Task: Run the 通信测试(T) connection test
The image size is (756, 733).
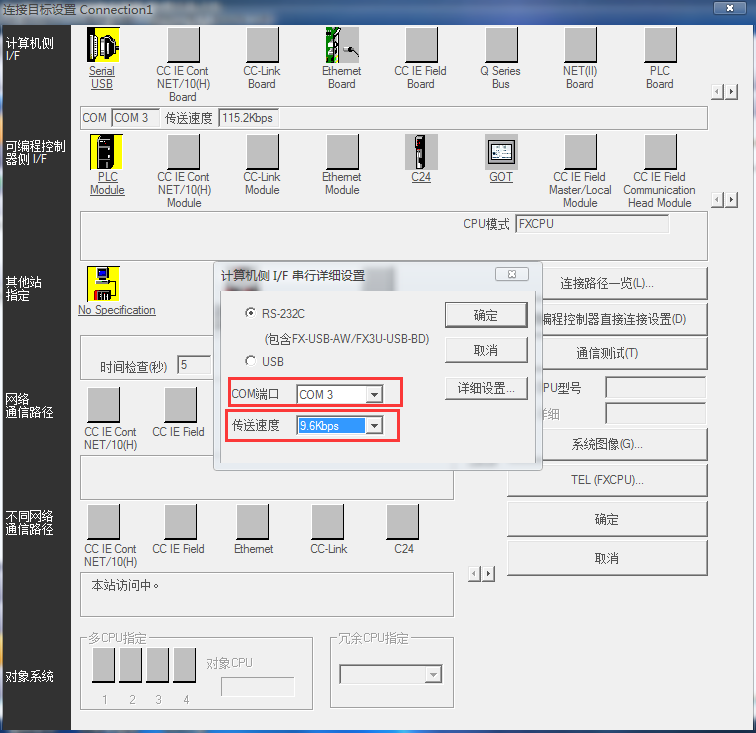Action: [x=606, y=353]
